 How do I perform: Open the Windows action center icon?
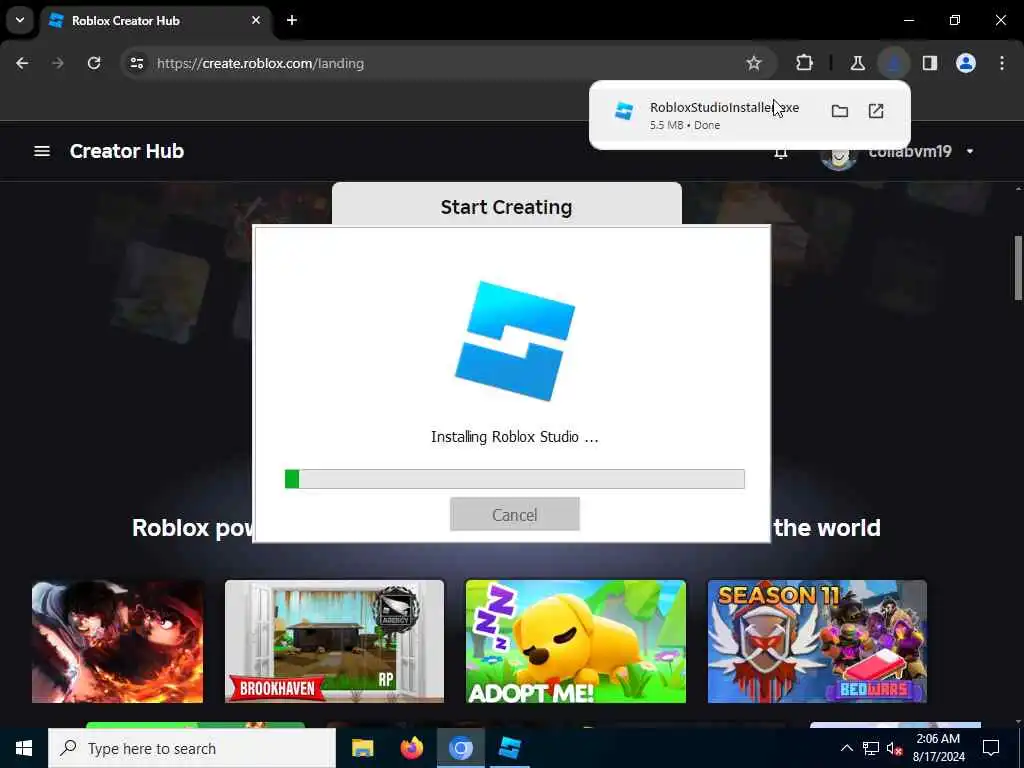pos(991,748)
